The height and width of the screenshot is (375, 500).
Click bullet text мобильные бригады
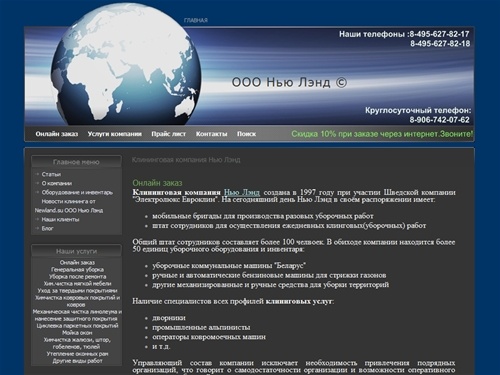[x=263, y=216]
